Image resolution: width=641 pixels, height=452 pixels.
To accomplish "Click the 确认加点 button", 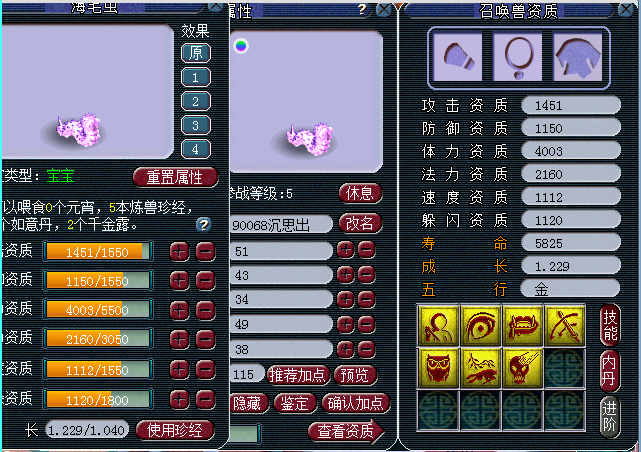I will point(356,403).
